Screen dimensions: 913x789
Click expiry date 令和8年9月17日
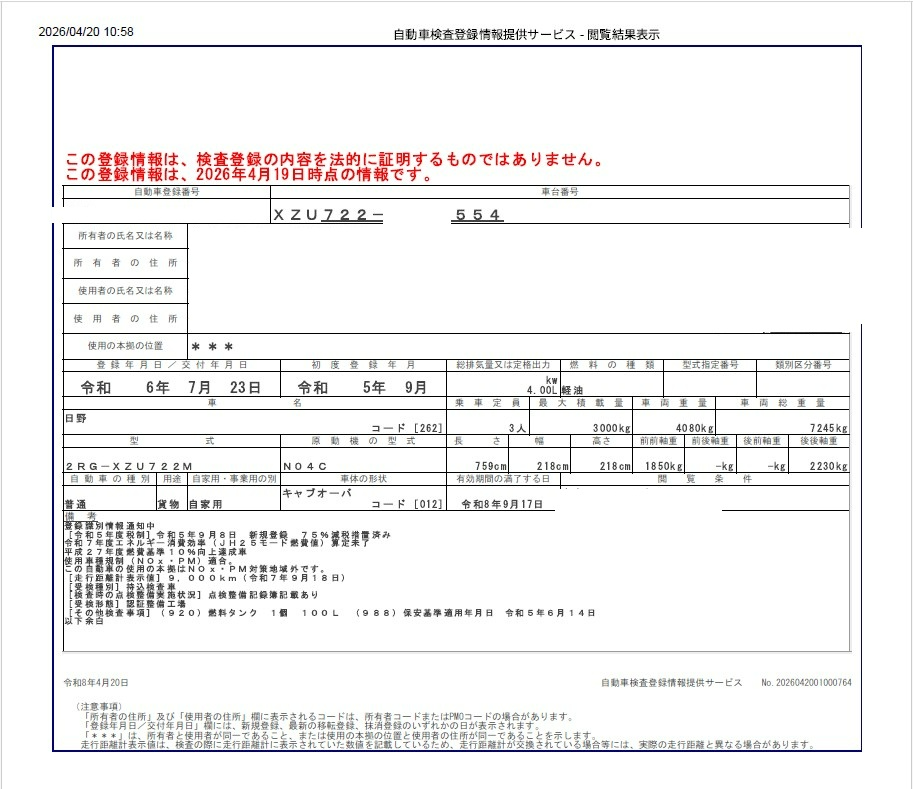click(x=502, y=504)
